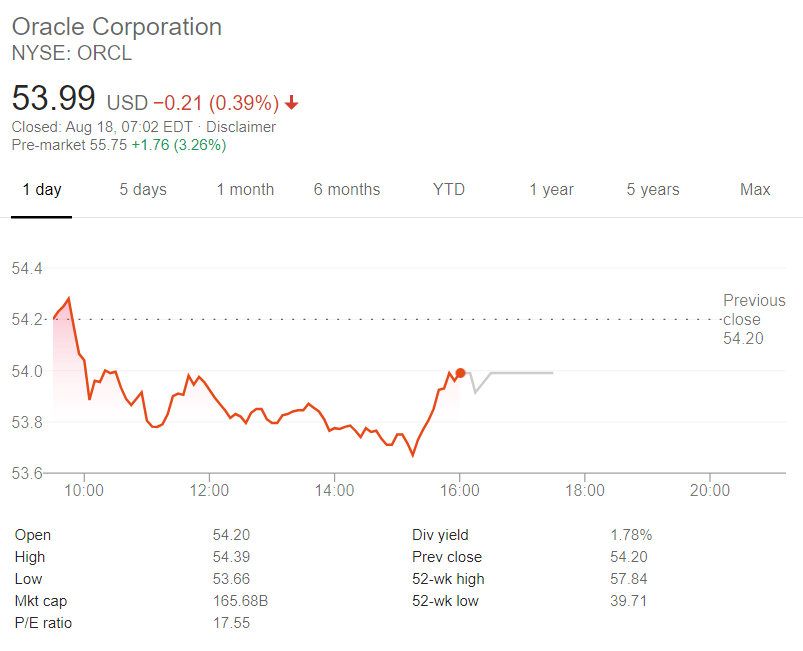
Task: Click the Oracle Corporation title
Action: pyautogui.click(x=116, y=27)
